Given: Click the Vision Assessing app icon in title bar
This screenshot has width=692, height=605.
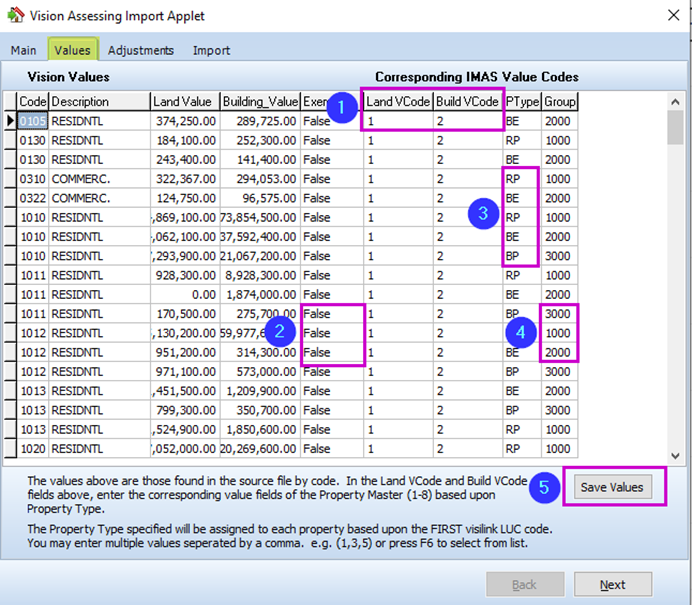Looking at the screenshot, I should pos(15,15).
